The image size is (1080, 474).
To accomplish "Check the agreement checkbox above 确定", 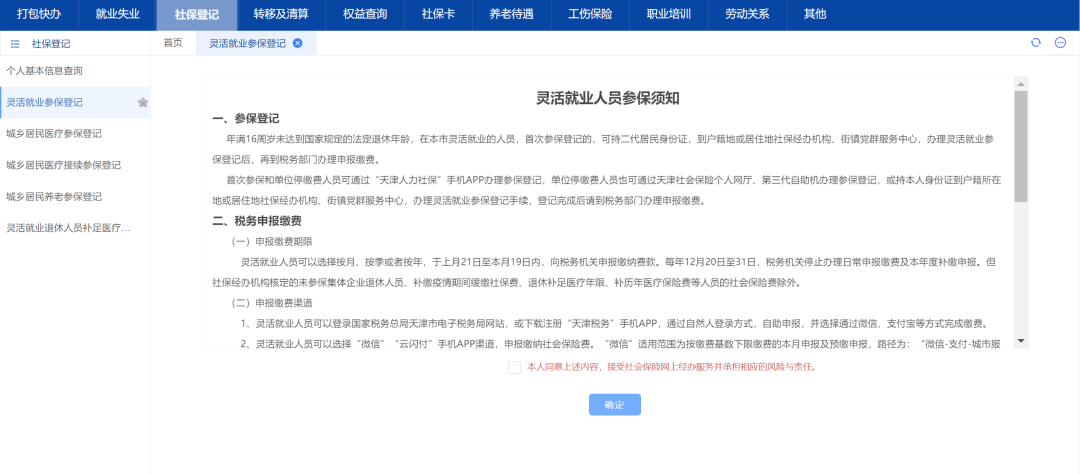I will [x=514, y=367].
